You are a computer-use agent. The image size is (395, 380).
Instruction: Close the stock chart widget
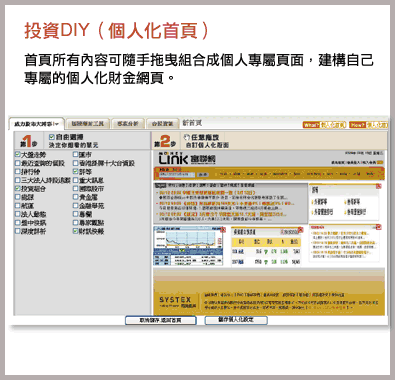click(223, 230)
